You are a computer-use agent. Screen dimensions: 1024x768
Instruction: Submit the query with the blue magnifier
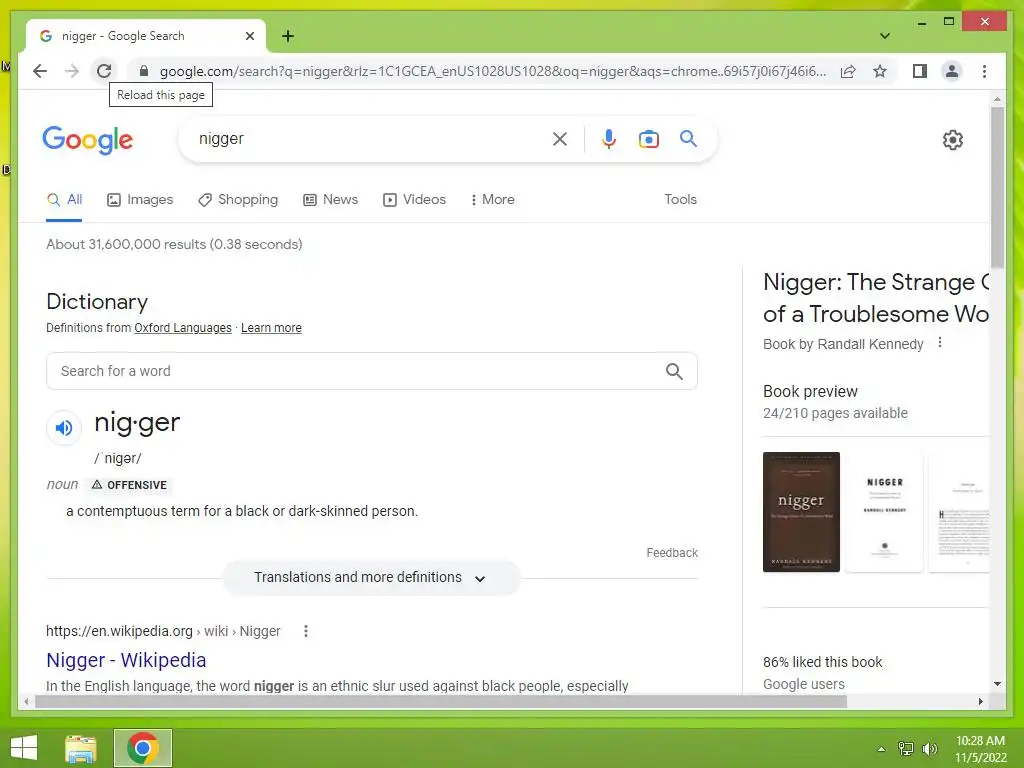(688, 138)
